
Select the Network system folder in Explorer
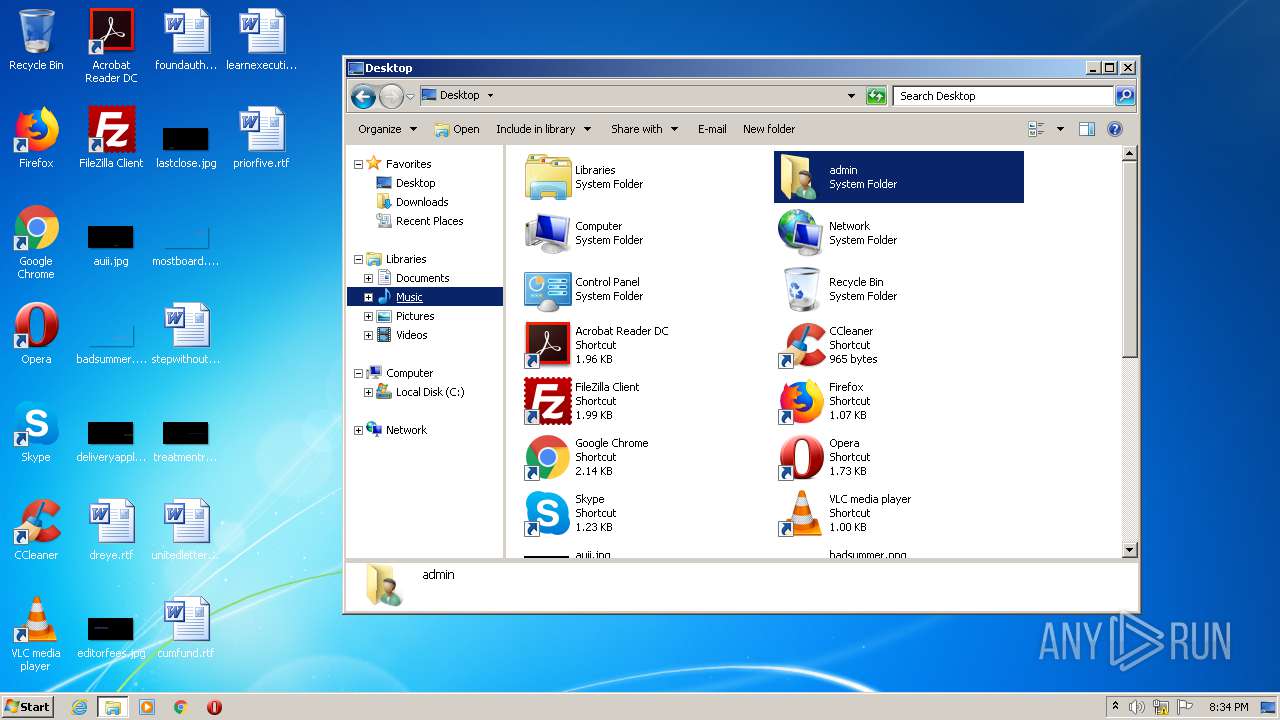point(801,233)
